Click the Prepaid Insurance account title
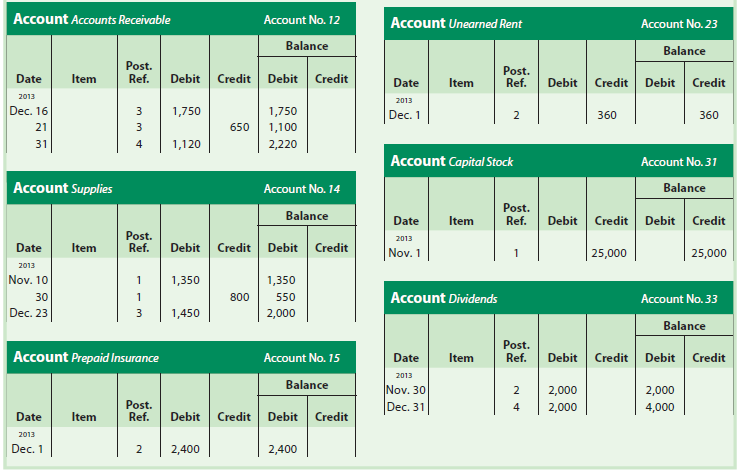739x471 pixels. (x=86, y=357)
